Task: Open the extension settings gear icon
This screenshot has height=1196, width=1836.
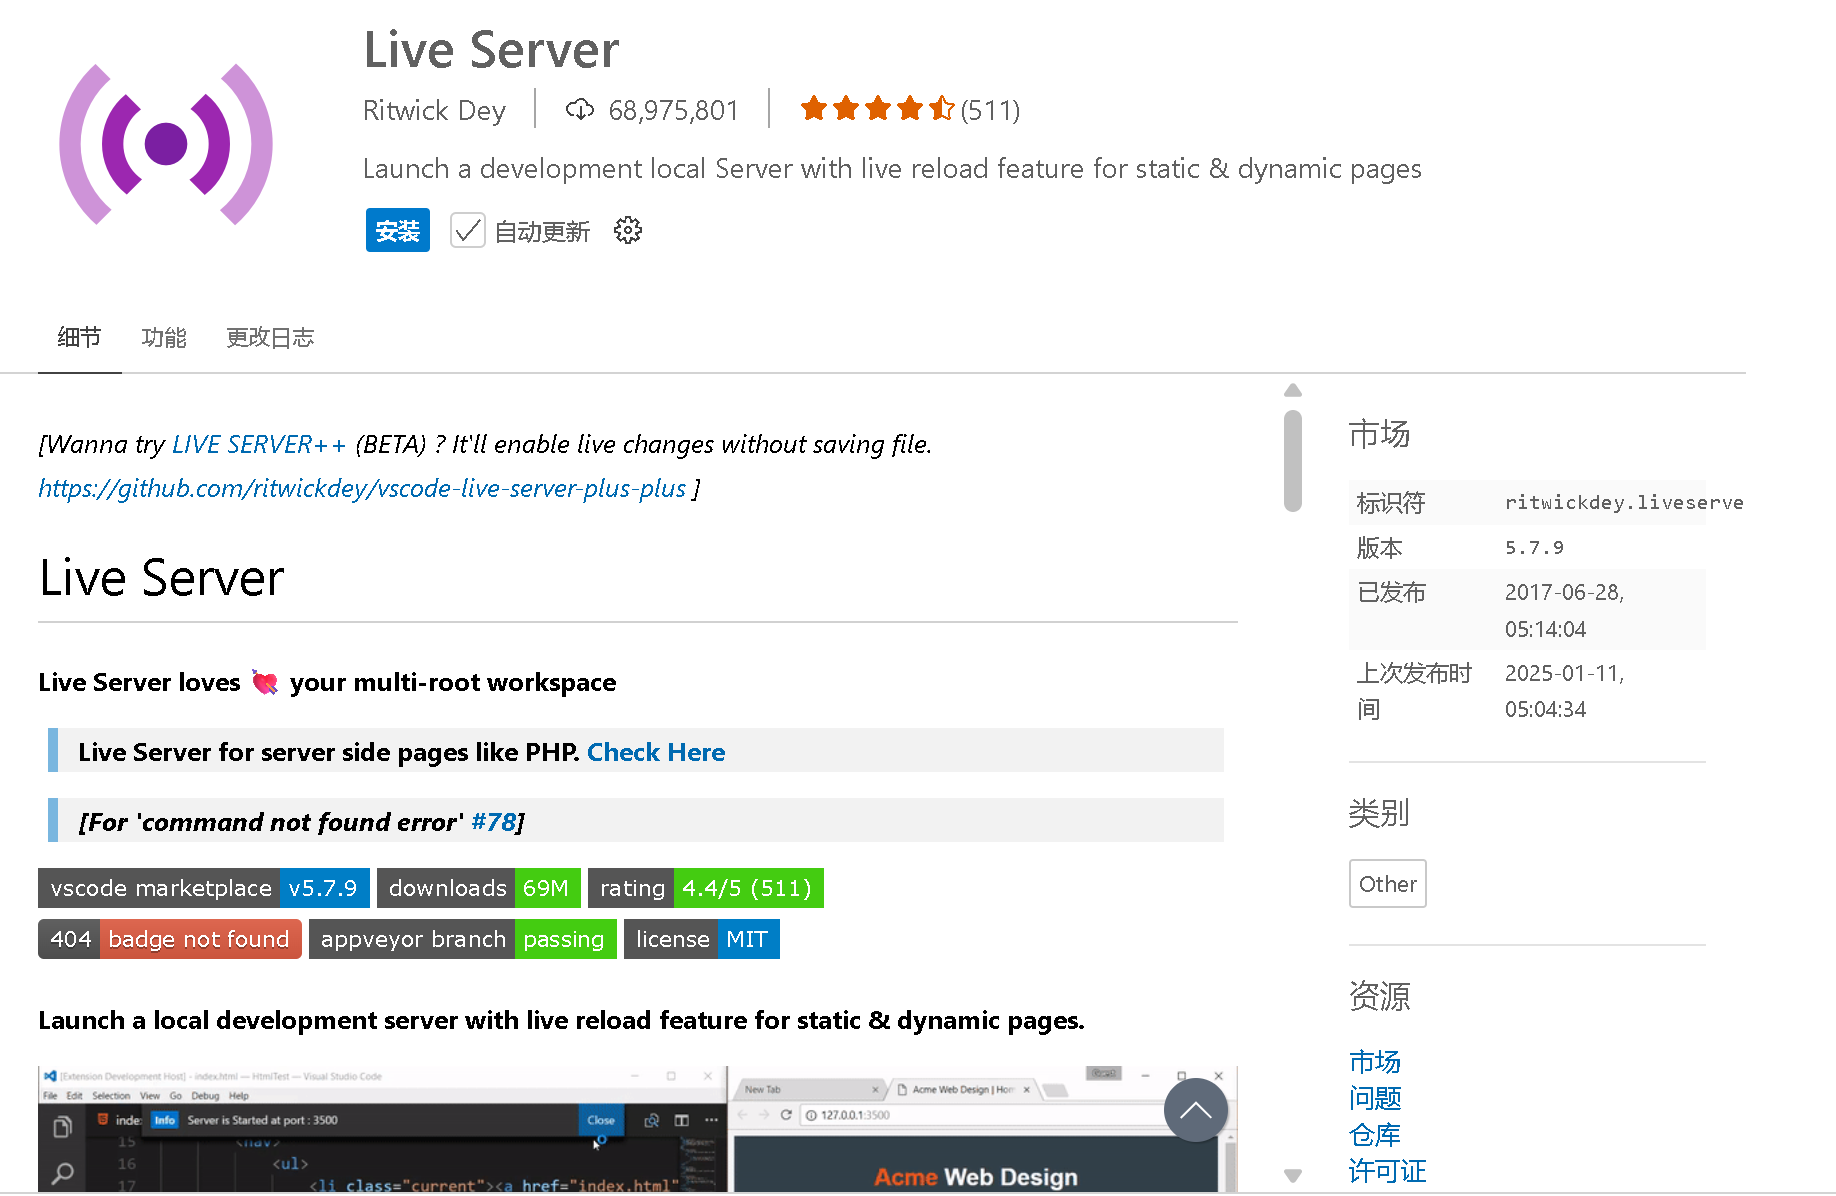Action: pos(628,231)
